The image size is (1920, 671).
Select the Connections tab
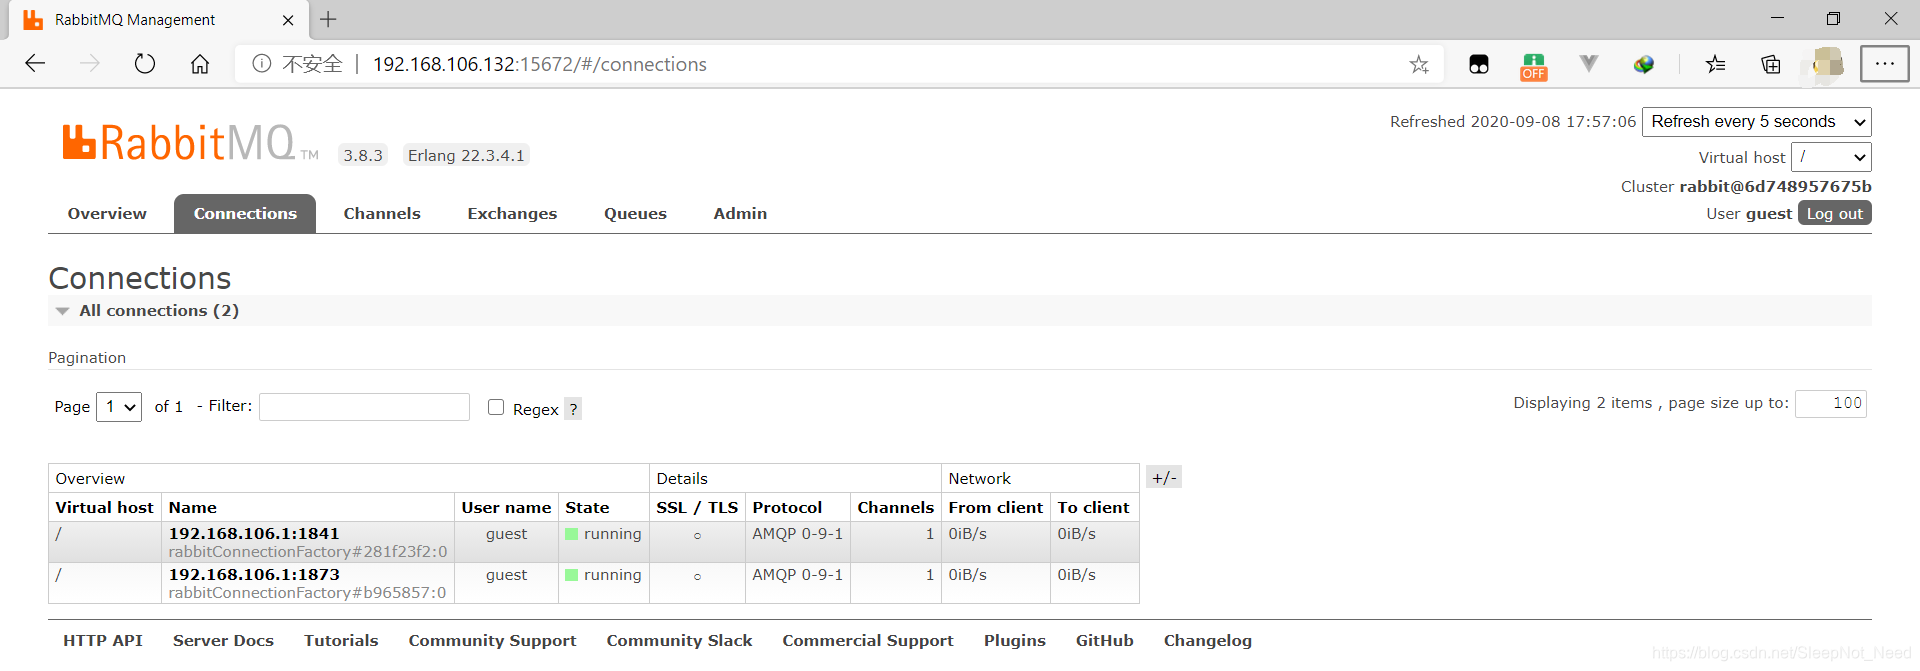tap(245, 214)
